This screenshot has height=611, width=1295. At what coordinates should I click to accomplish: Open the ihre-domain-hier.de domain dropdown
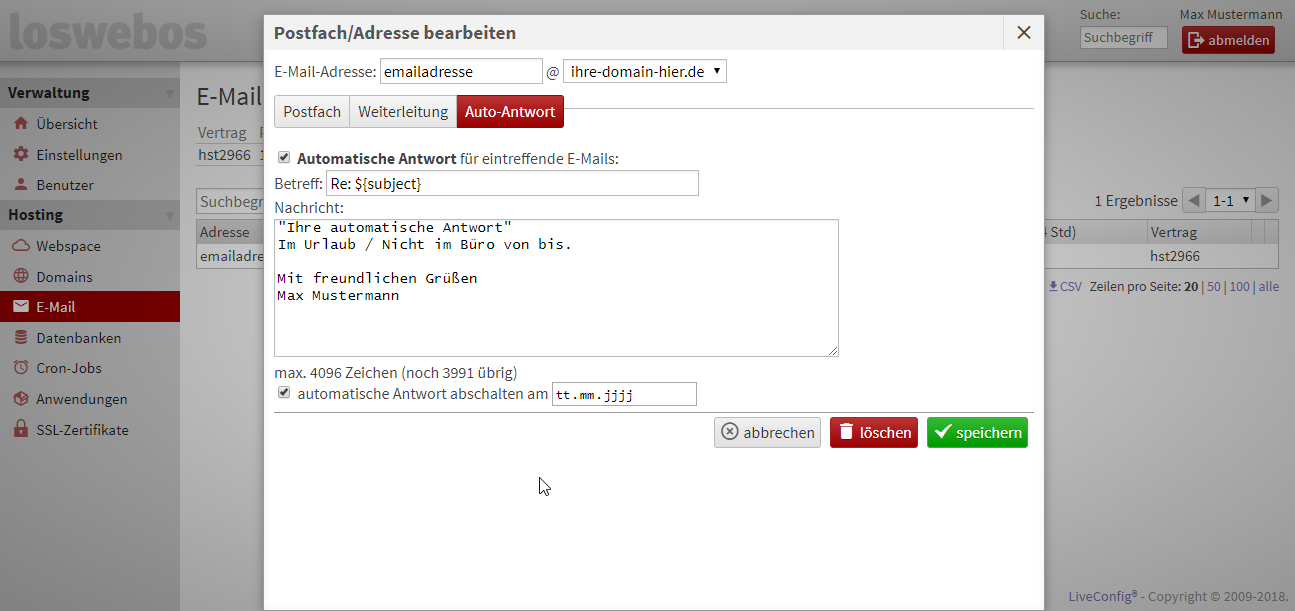644,72
